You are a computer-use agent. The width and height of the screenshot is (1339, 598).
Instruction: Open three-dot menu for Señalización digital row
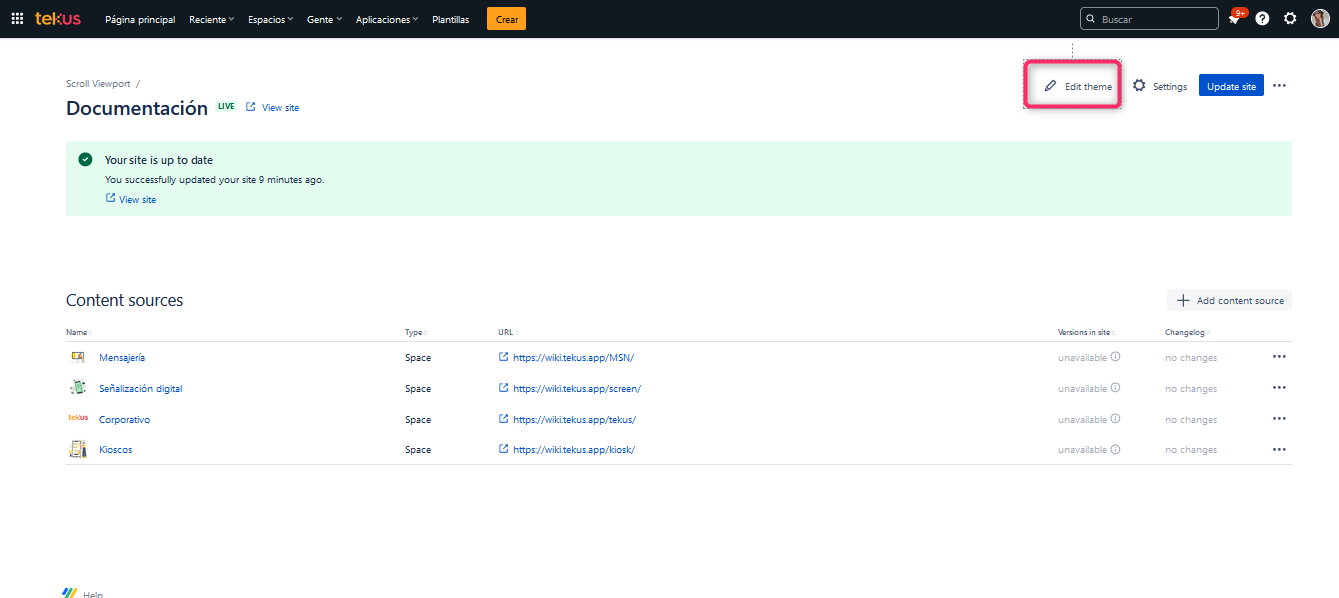[1279, 388]
